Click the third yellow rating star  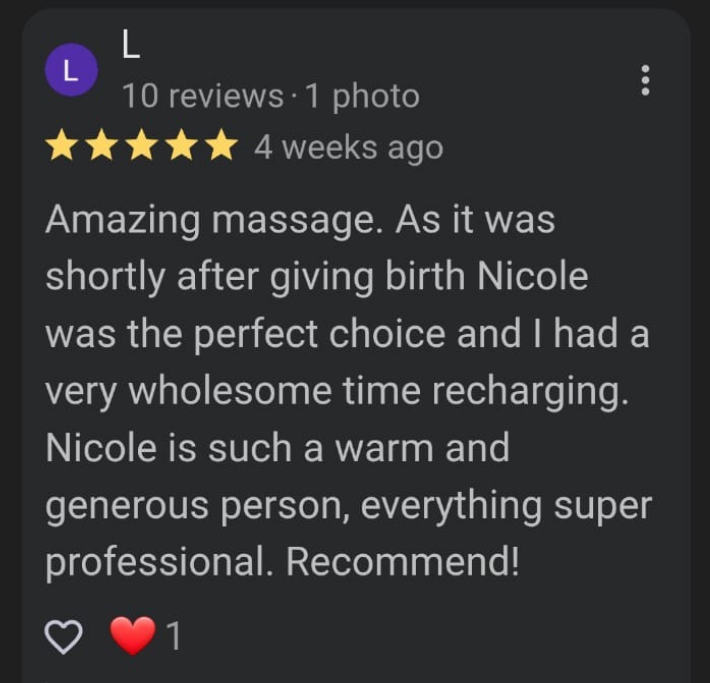click(142, 145)
